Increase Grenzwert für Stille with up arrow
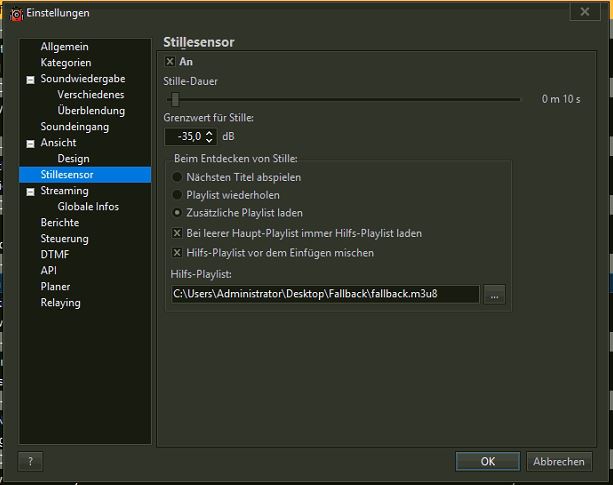 [210, 133]
